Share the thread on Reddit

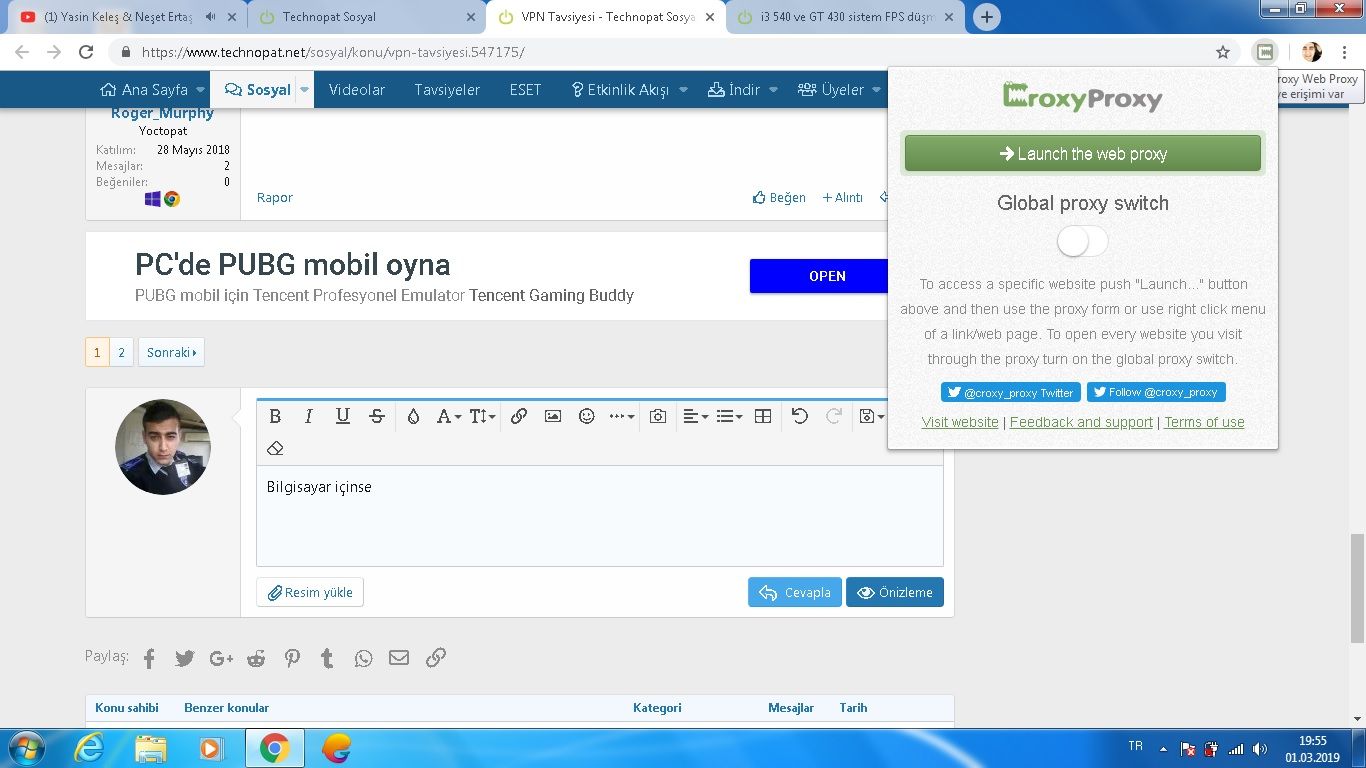(x=256, y=658)
